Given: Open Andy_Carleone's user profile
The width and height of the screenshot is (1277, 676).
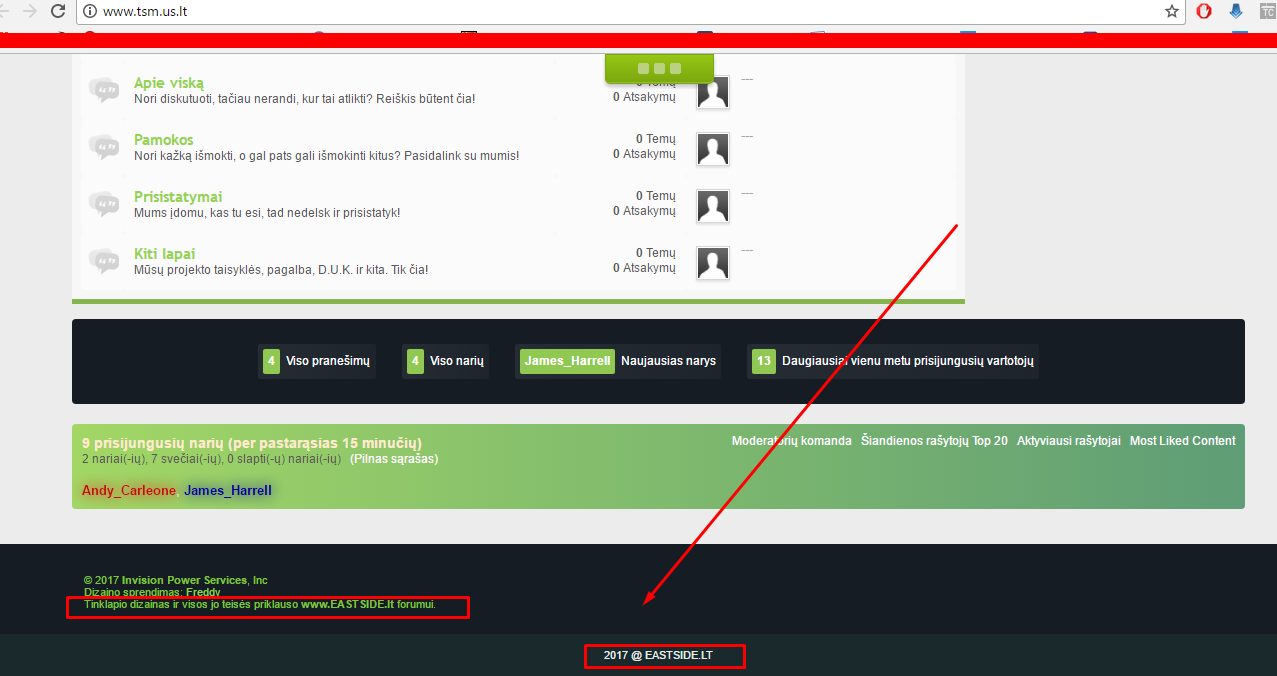Looking at the screenshot, I should (x=128, y=491).
